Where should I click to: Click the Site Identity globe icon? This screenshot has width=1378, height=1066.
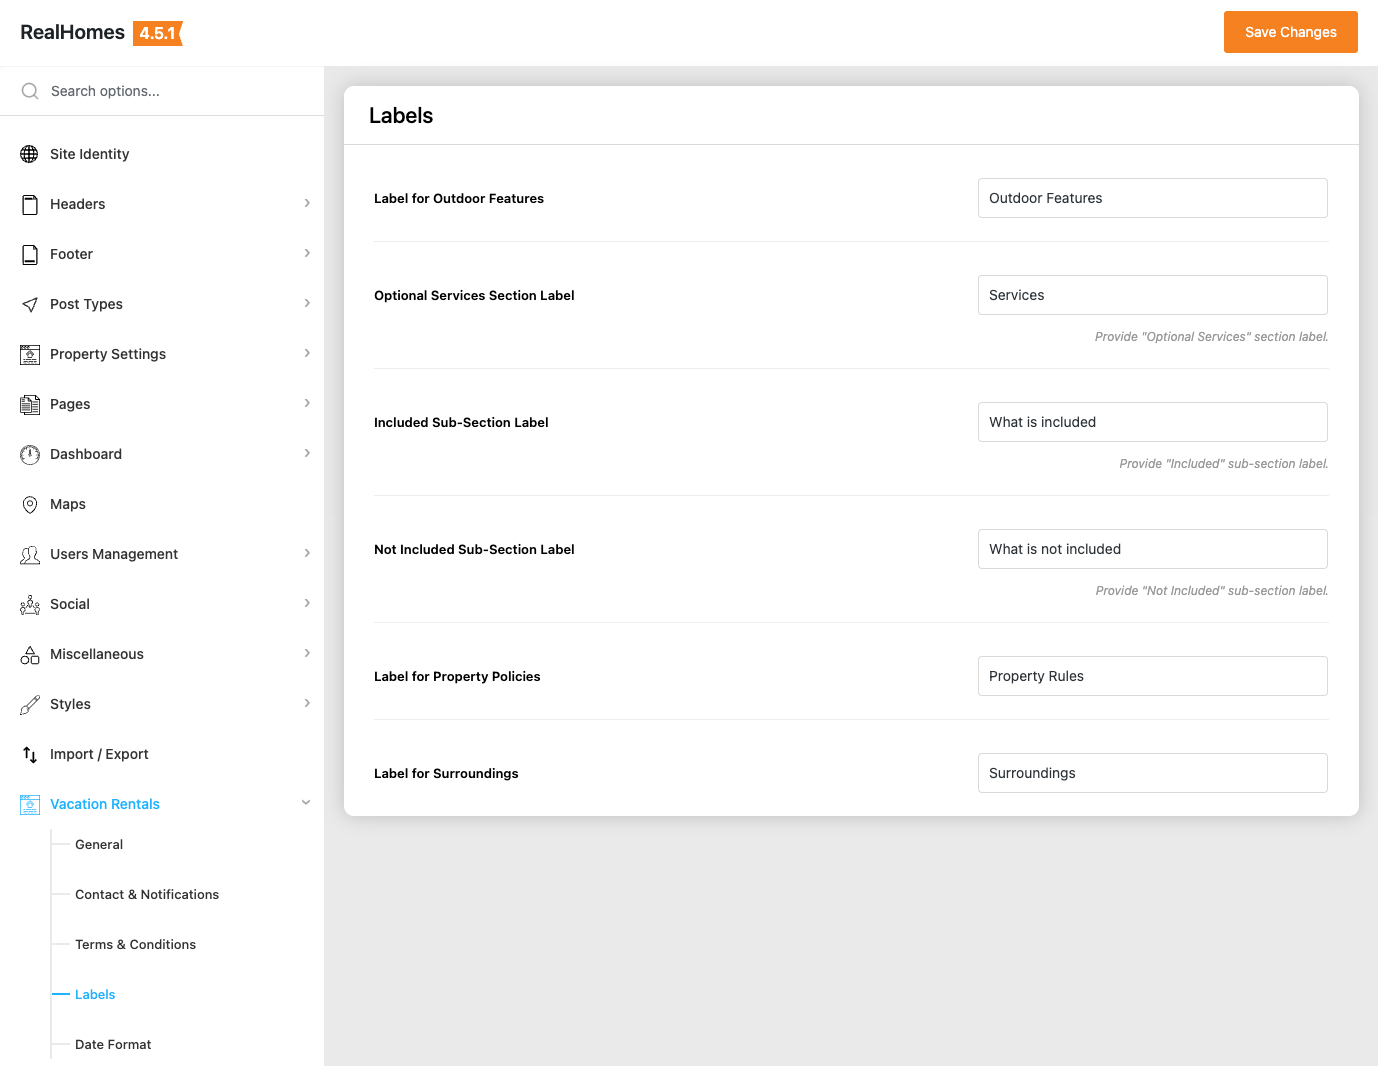[30, 154]
